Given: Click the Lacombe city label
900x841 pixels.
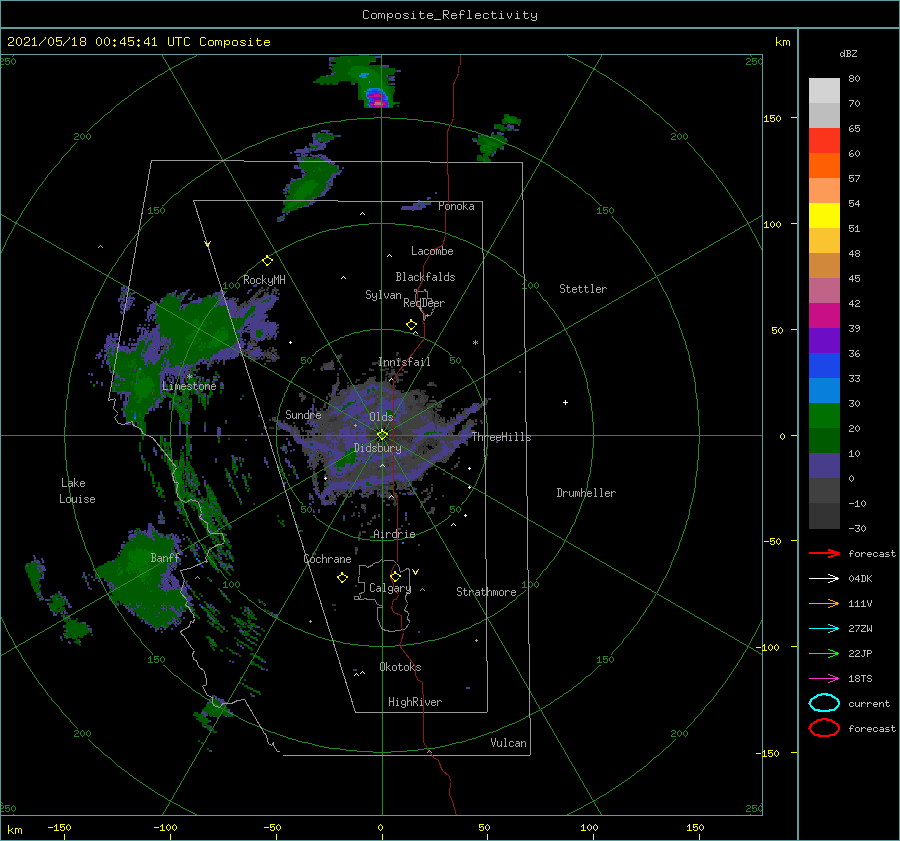Looking at the screenshot, I should coord(432,251).
